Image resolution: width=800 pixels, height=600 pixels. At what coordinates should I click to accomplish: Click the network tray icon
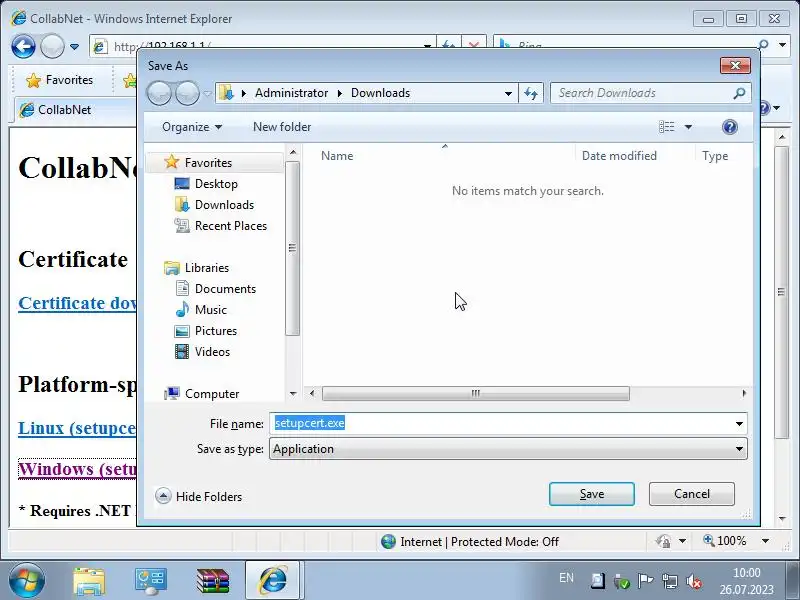pos(669,581)
